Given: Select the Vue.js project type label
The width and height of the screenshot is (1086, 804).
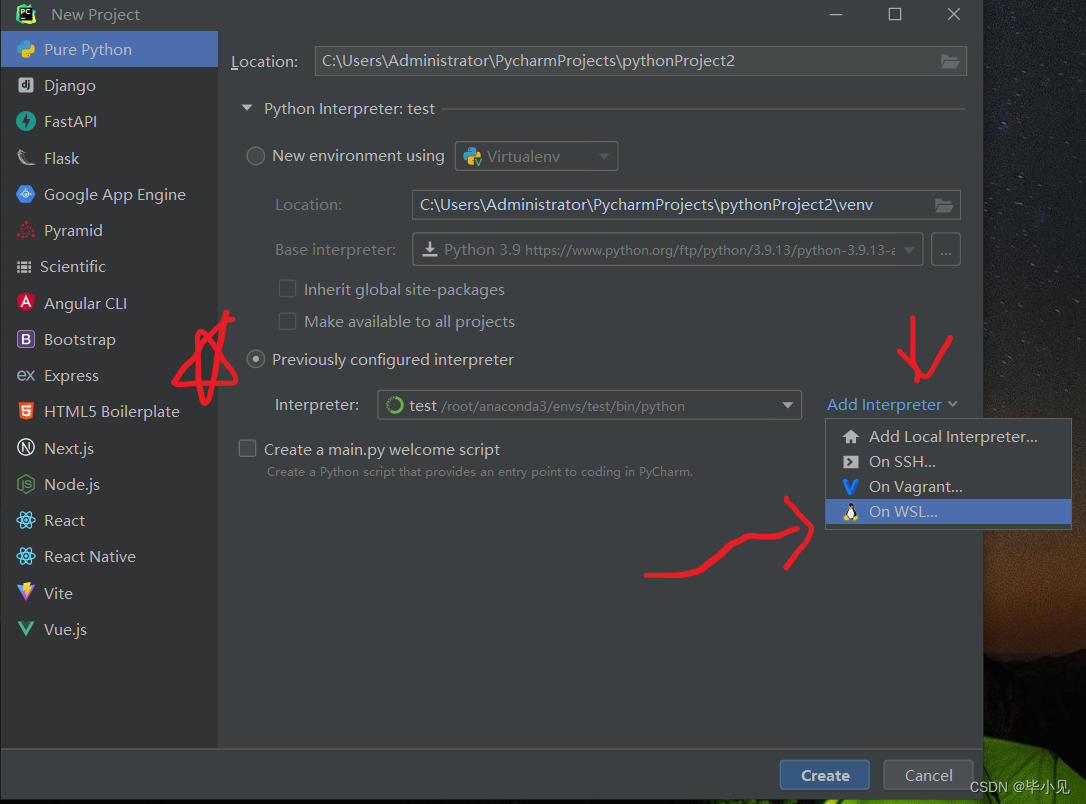Looking at the screenshot, I should [65, 629].
